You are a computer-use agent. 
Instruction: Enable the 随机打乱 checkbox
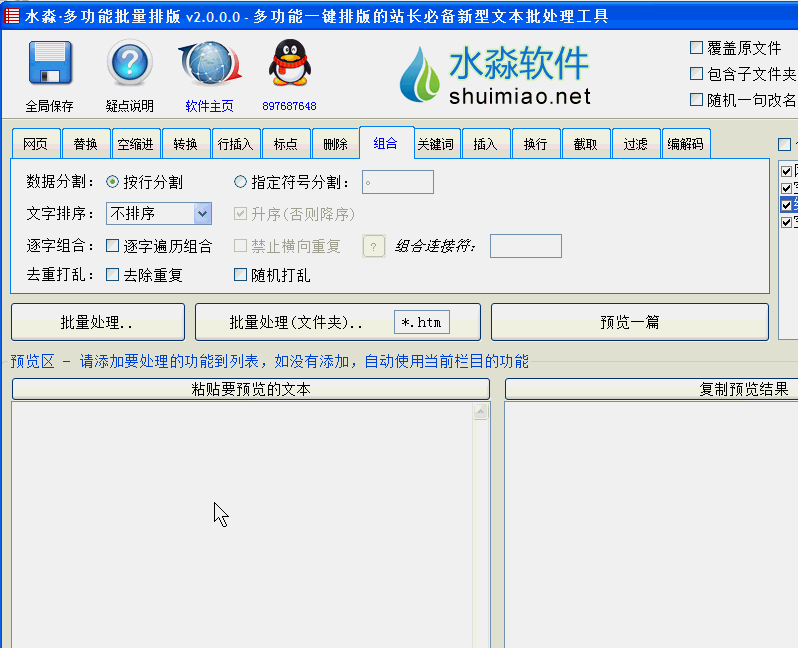pos(240,275)
